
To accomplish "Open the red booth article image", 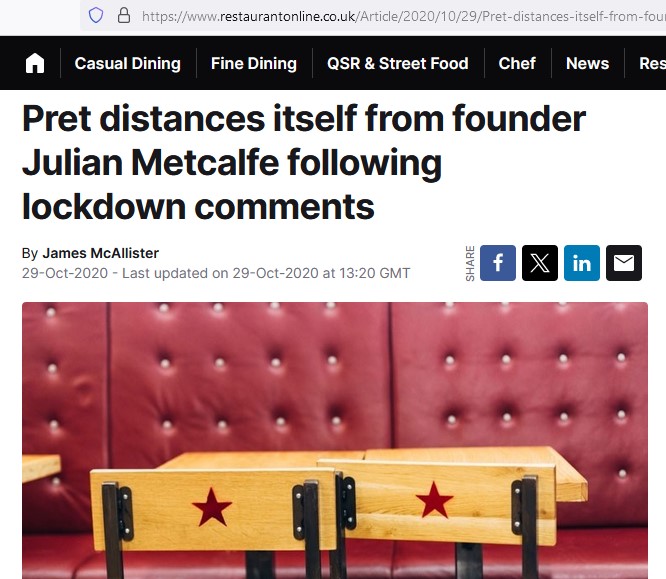I will [x=335, y=441].
